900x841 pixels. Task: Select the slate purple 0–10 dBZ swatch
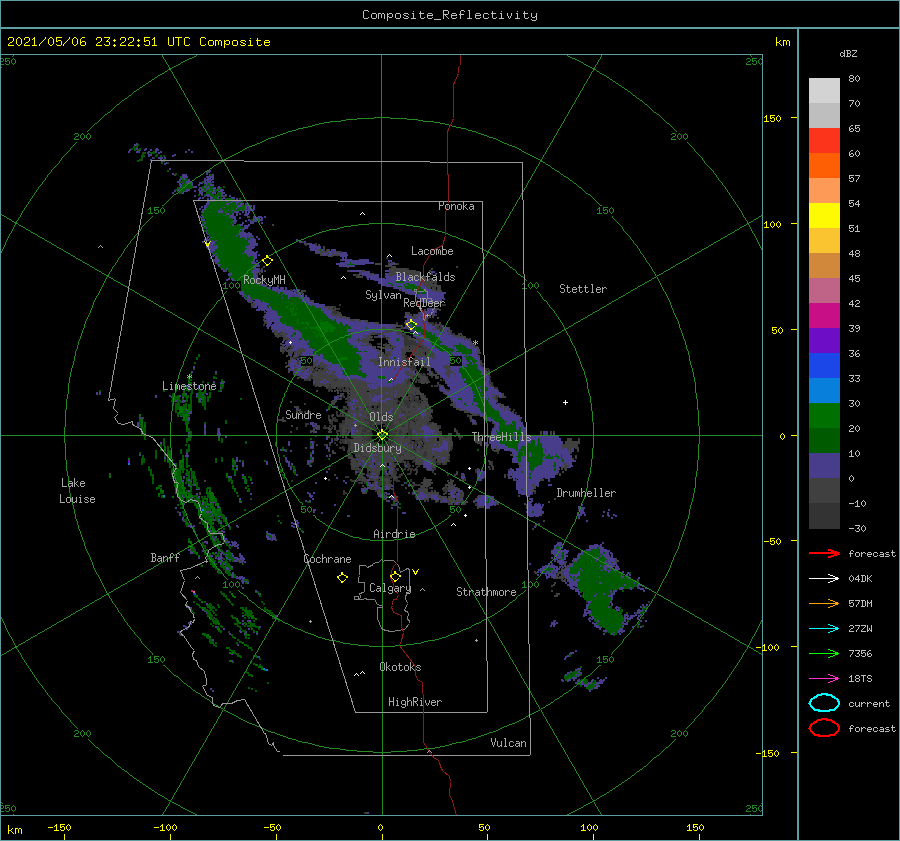click(x=824, y=466)
